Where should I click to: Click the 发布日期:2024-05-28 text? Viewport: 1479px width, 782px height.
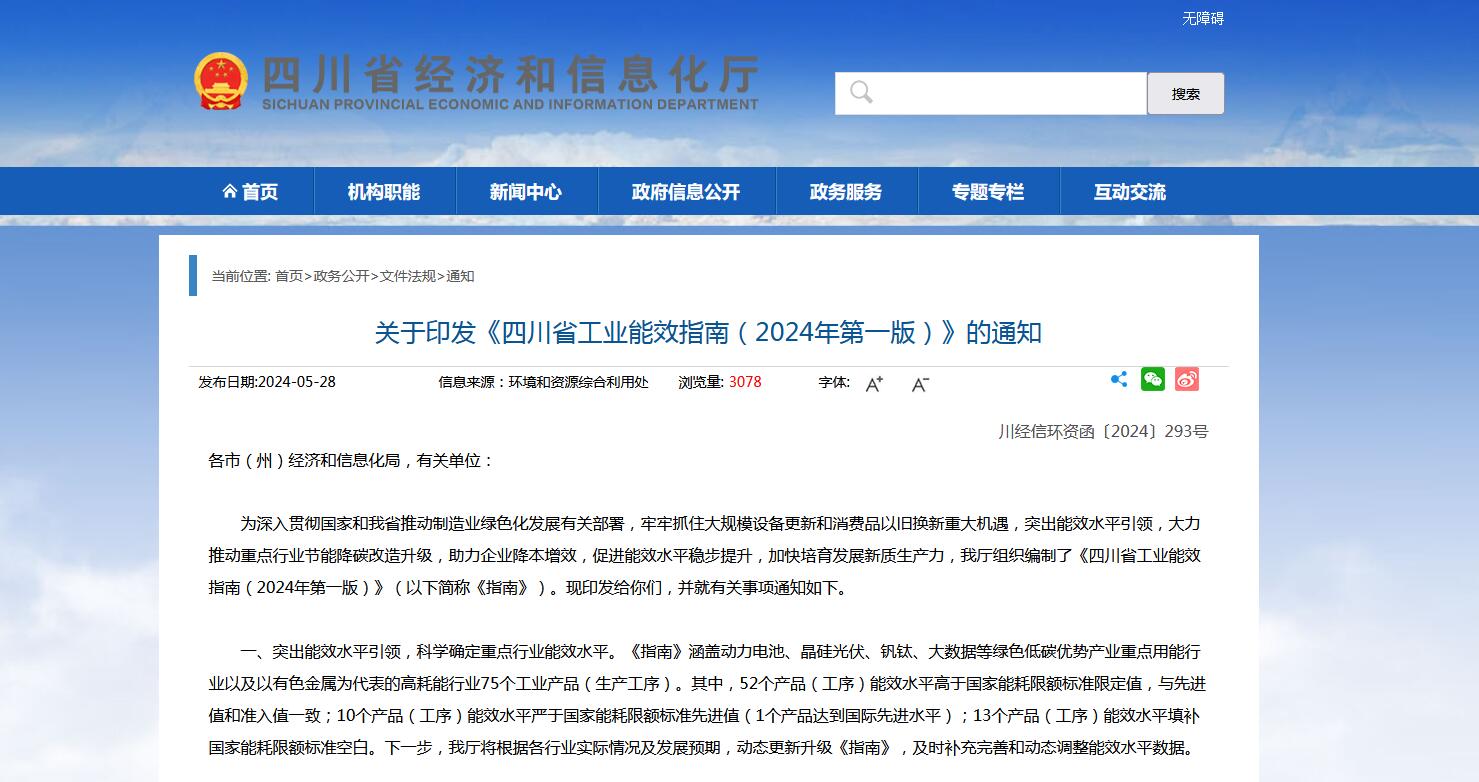pos(267,382)
